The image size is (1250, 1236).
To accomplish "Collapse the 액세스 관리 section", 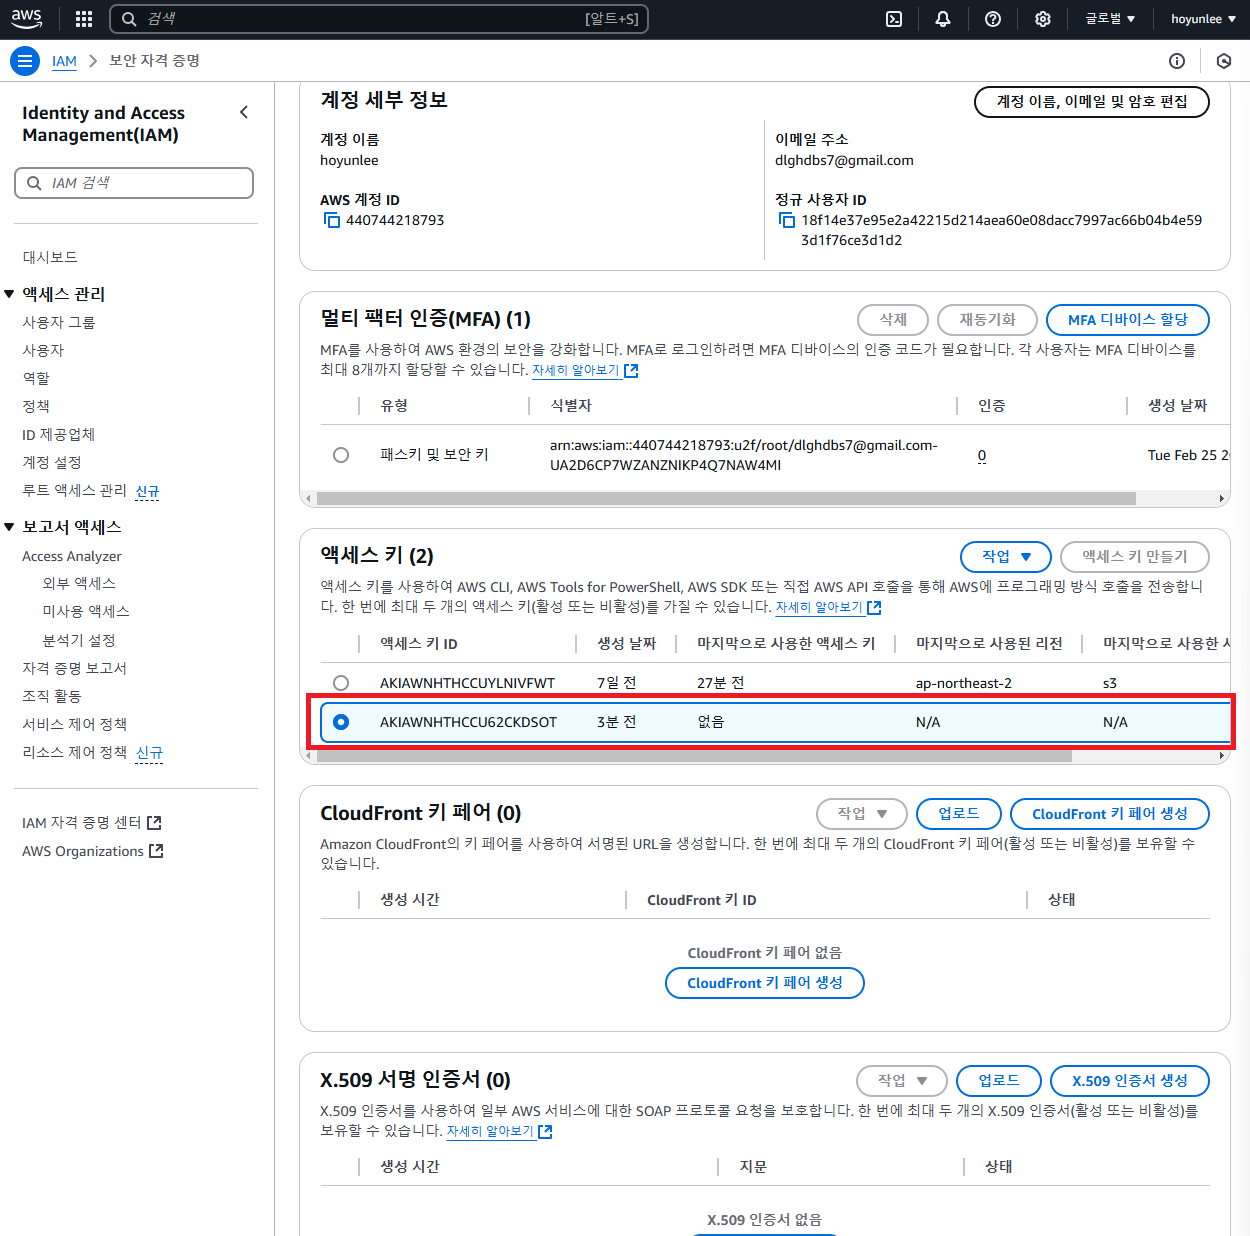I will [9, 294].
